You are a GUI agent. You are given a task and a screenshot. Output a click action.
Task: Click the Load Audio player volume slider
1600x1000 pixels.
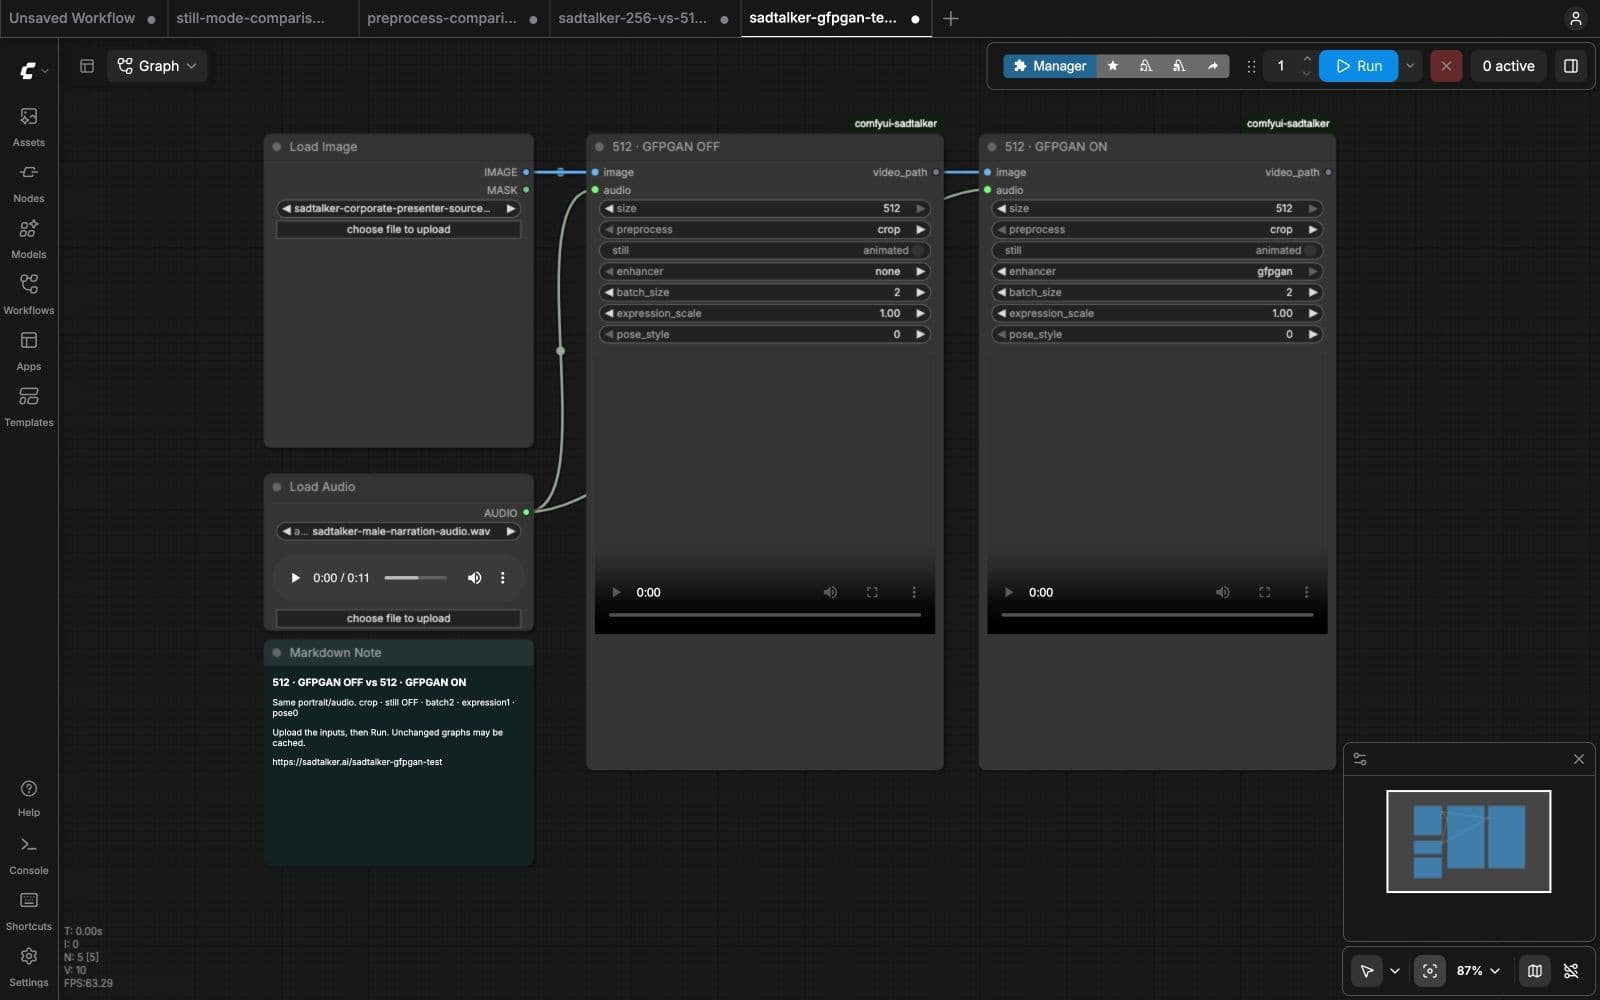click(415, 578)
